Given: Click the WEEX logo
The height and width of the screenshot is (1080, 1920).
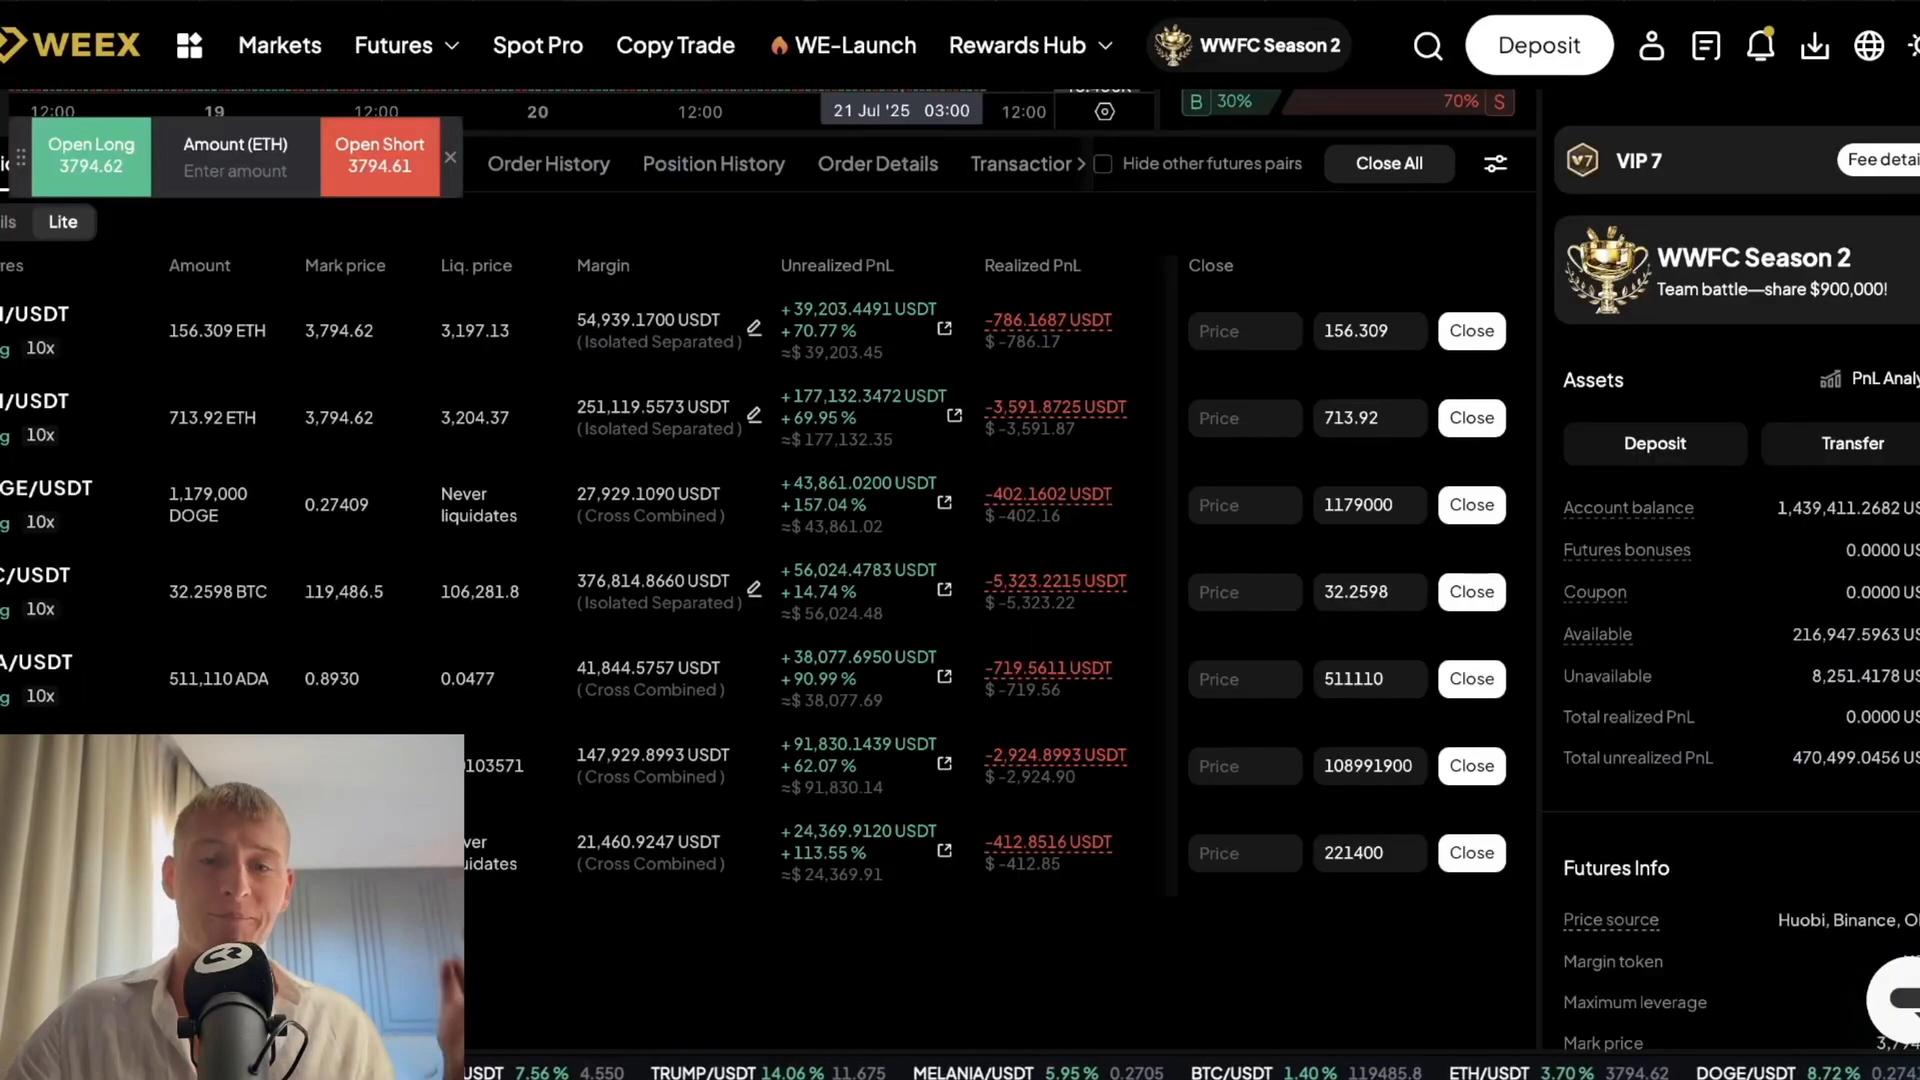Looking at the screenshot, I should pos(70,45).
